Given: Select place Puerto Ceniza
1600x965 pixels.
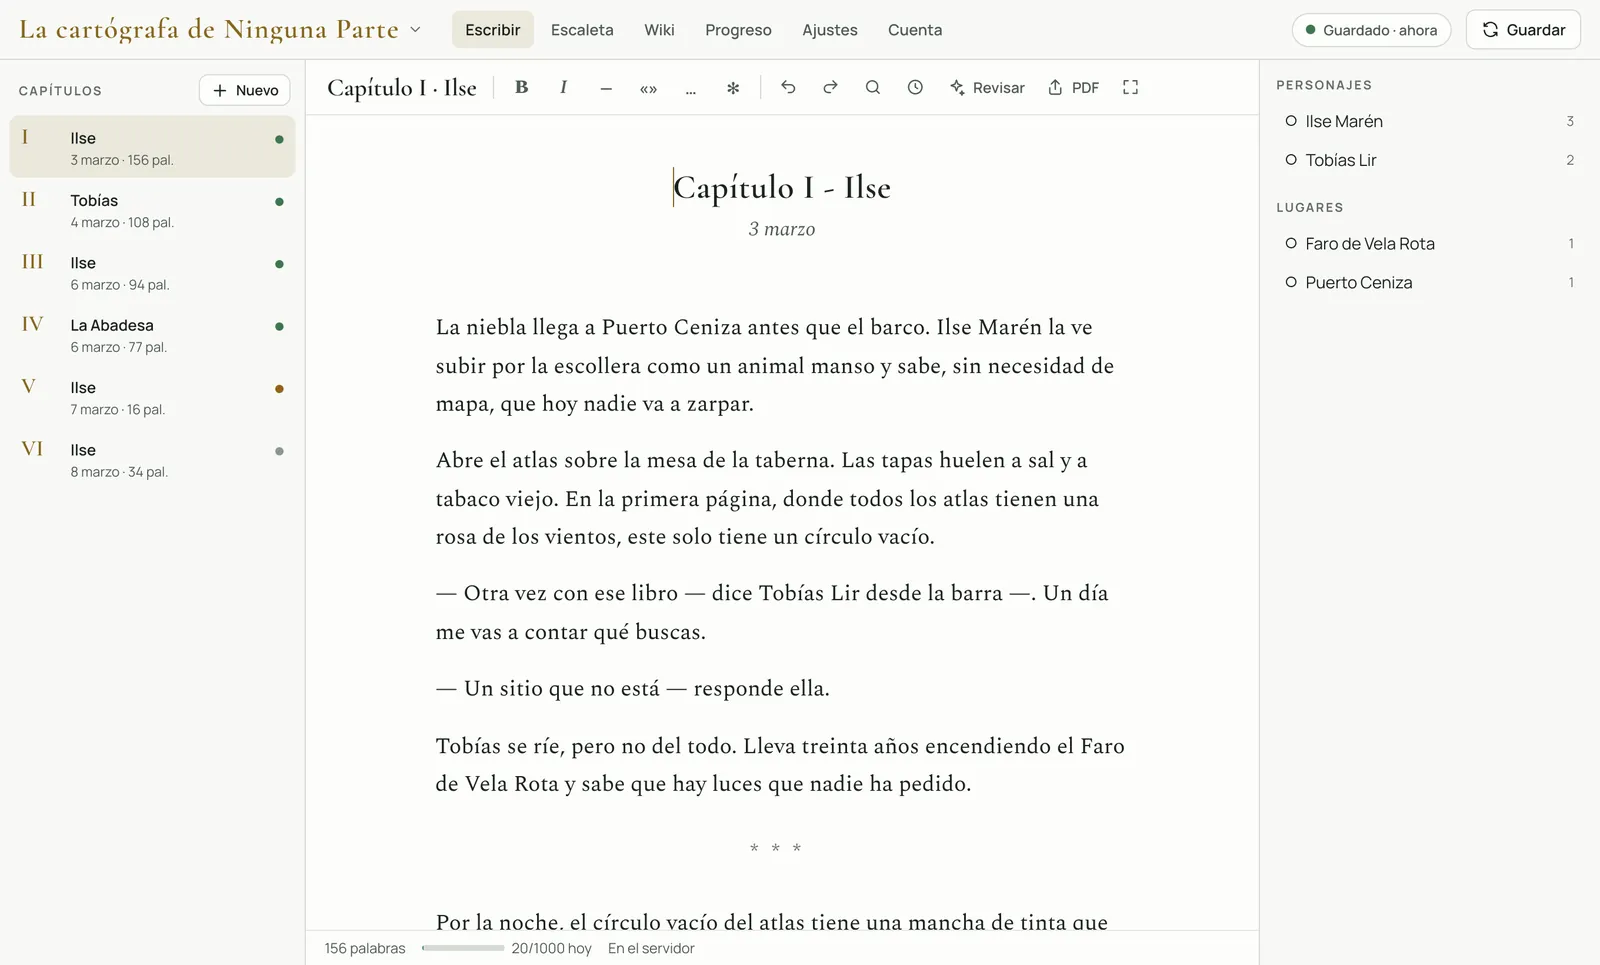Looking at the screenshot, I should [1430, 283].
